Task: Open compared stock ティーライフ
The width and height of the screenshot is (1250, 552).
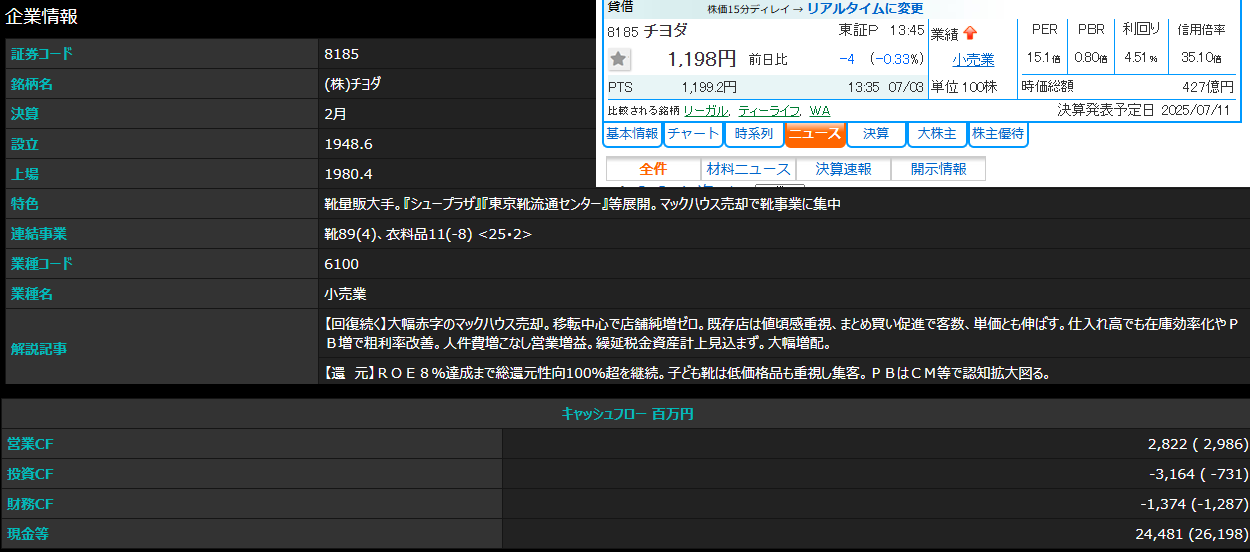Action: [769, 110]
